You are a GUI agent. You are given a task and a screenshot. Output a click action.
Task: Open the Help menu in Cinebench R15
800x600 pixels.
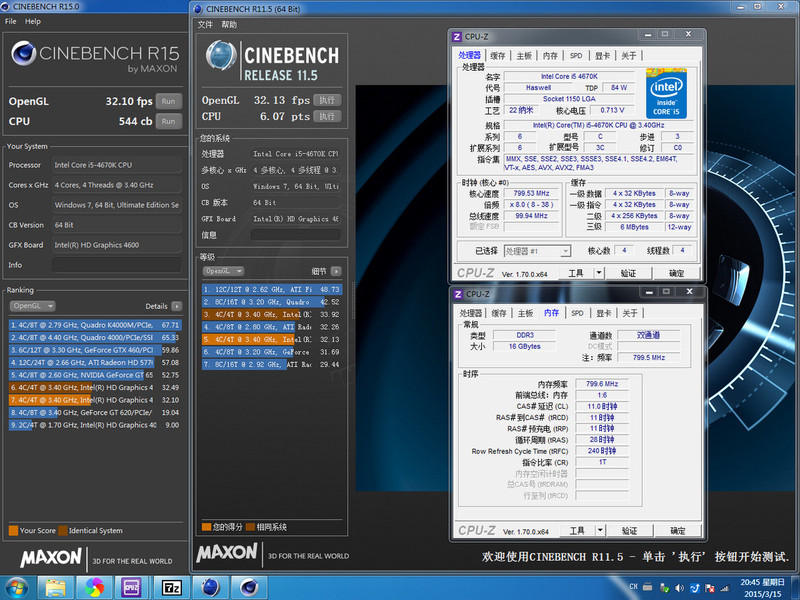[x=33, y=21]
